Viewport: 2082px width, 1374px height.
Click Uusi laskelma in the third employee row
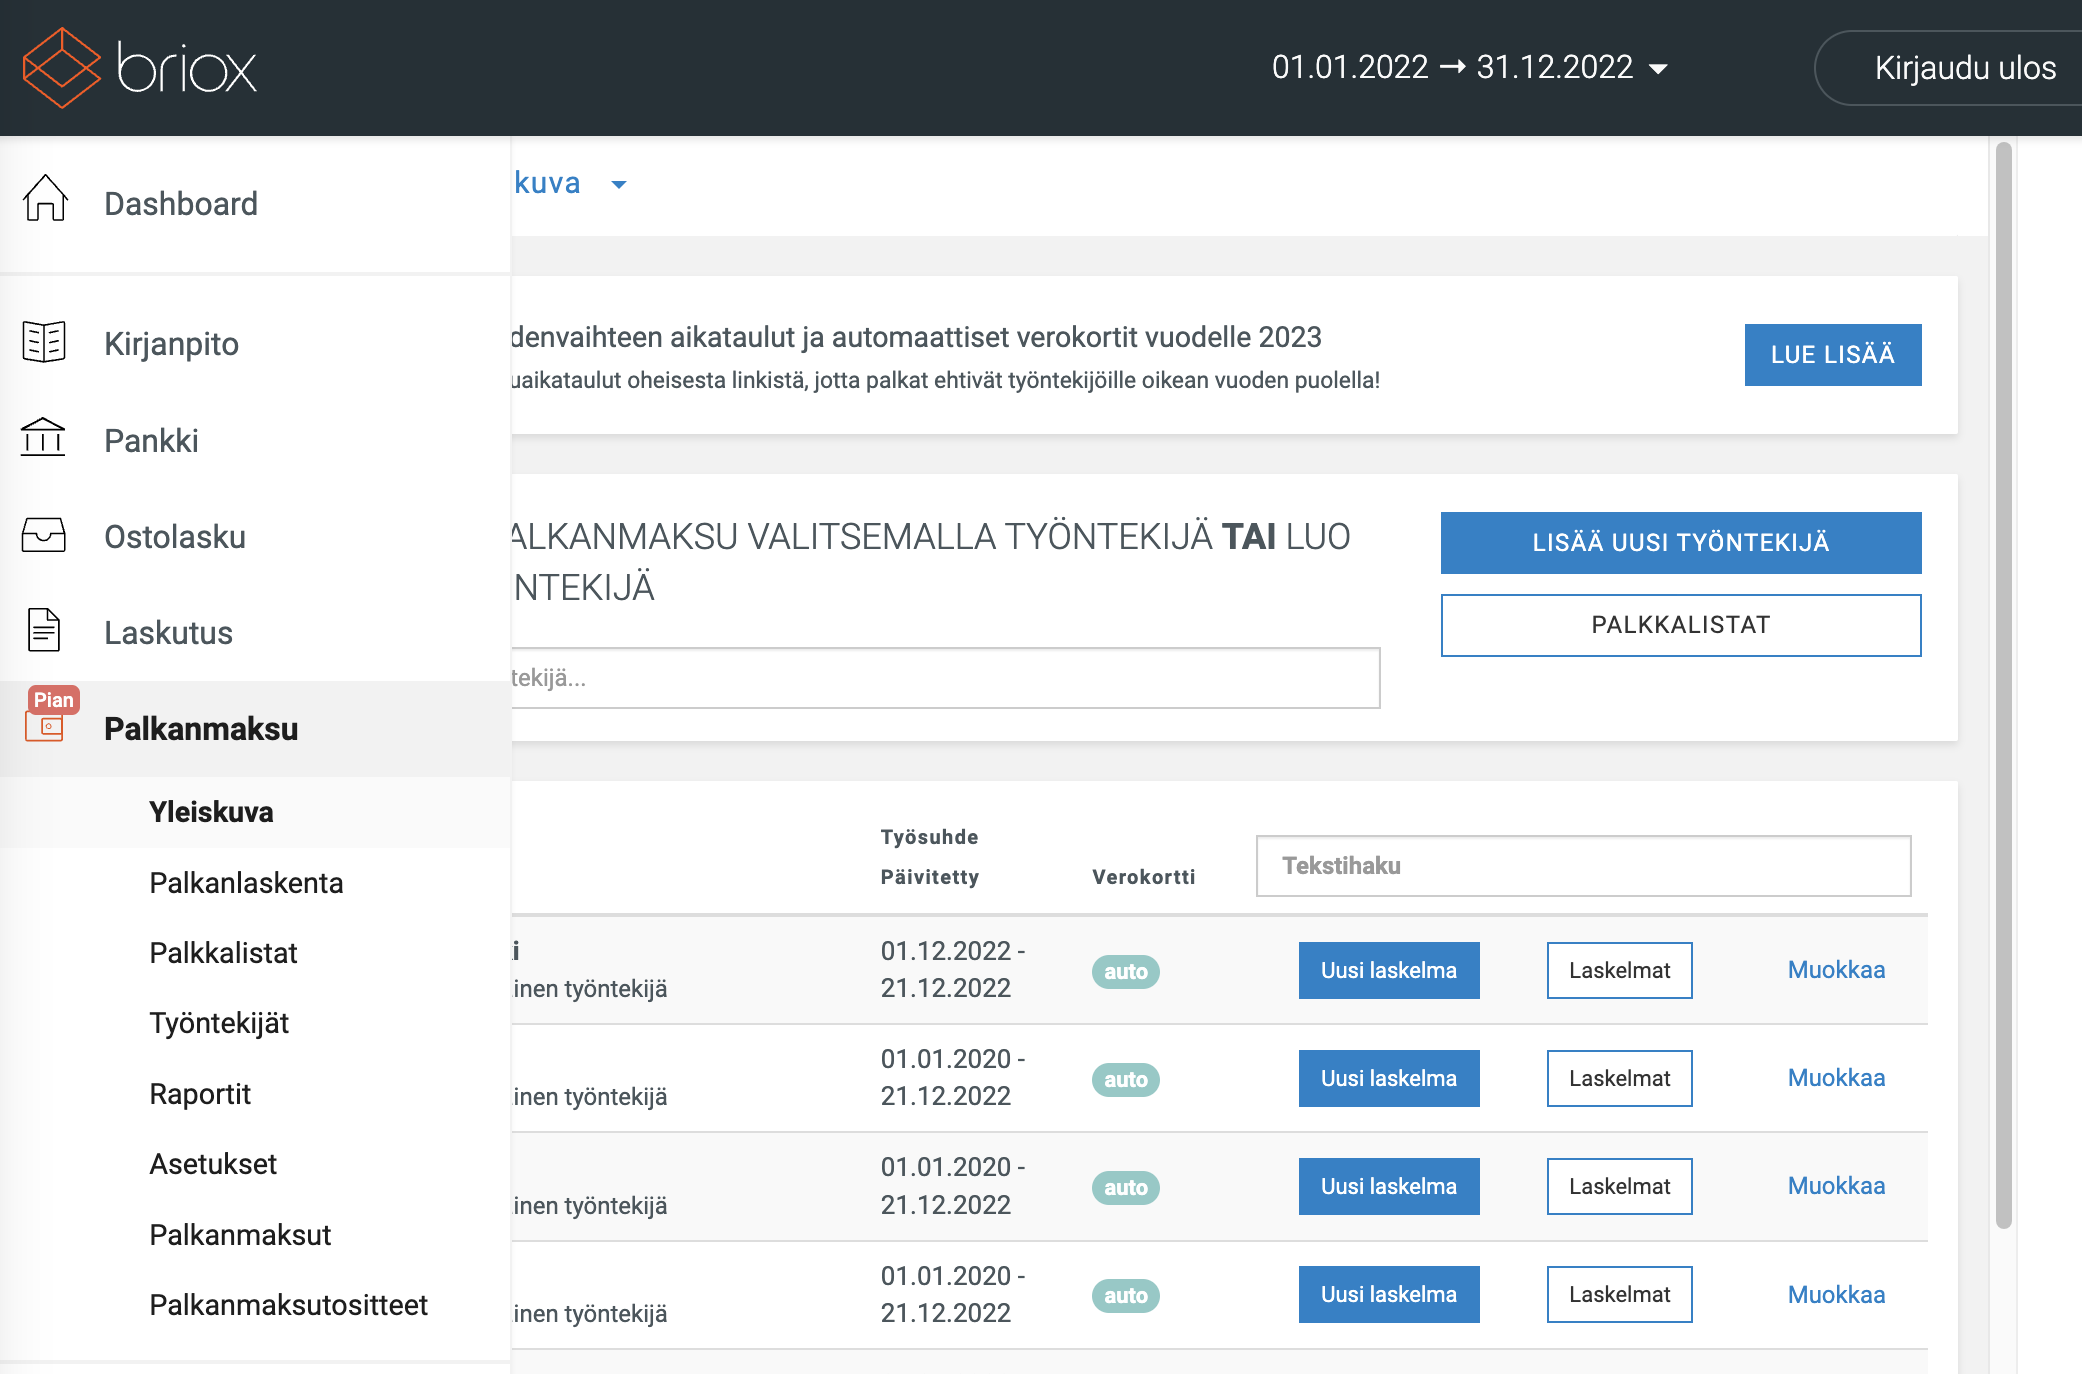[x=1388, y=1186]
